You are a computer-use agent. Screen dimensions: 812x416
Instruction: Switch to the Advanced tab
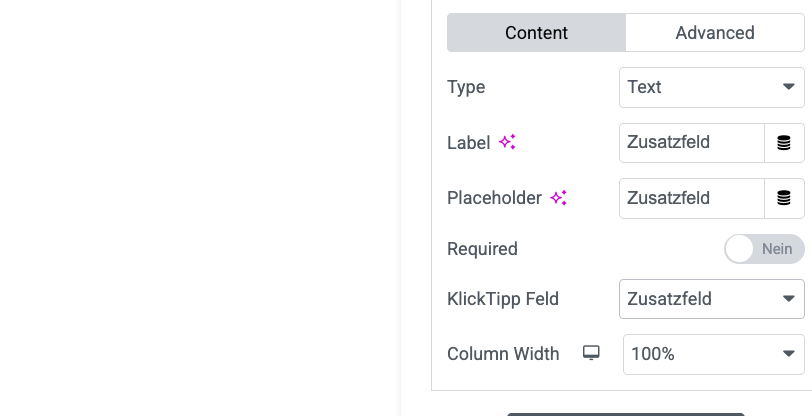click(x=714, y=33)
